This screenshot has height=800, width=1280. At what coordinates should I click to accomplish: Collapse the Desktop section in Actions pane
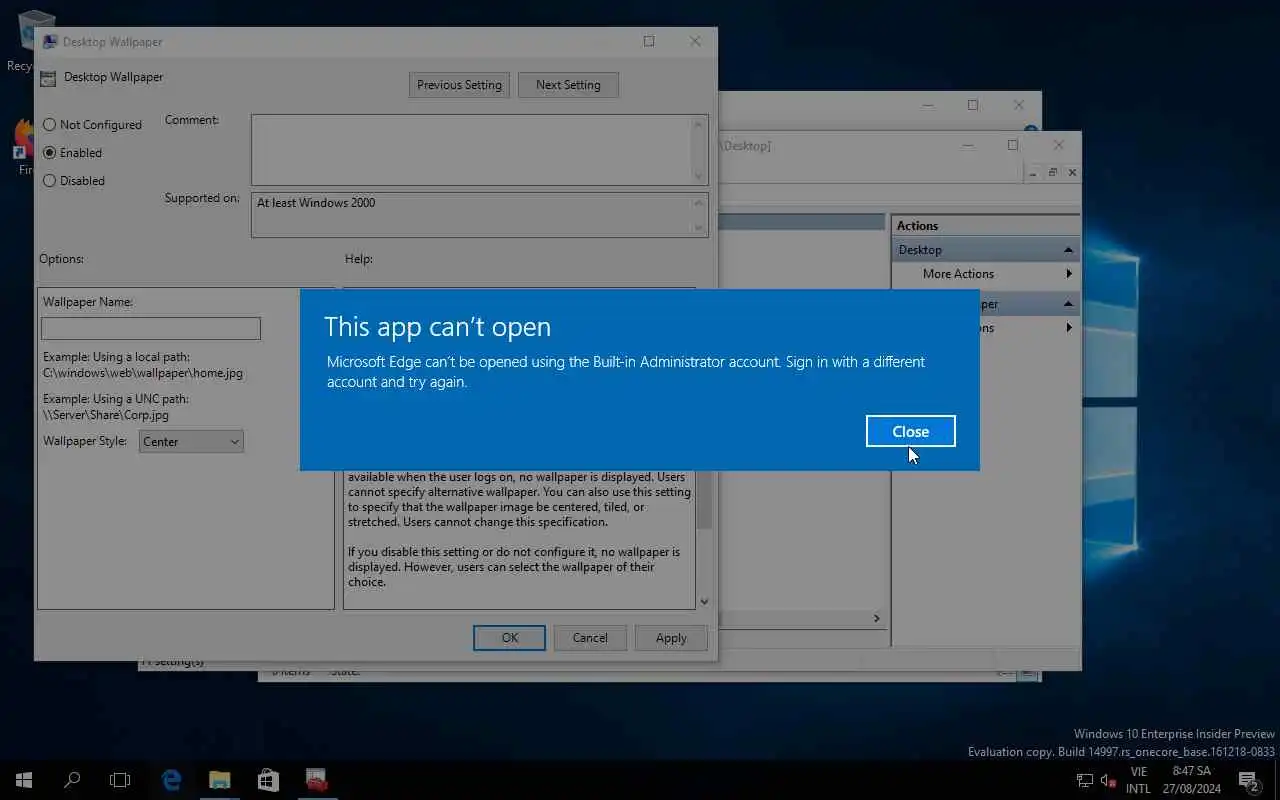1068,250
